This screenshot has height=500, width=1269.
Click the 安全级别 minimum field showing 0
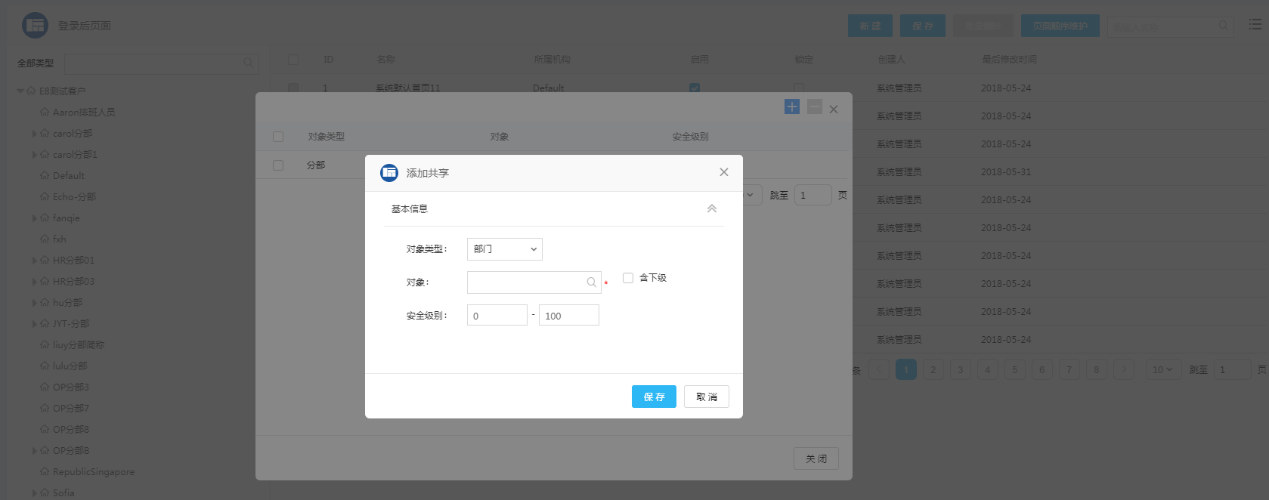tap(496, 316)
